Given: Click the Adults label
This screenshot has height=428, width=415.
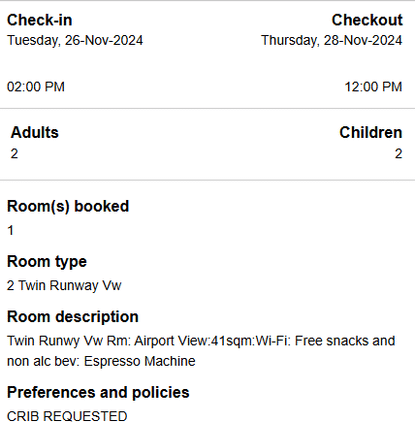Looking at the screenshot, I should [x=35, y=132].
